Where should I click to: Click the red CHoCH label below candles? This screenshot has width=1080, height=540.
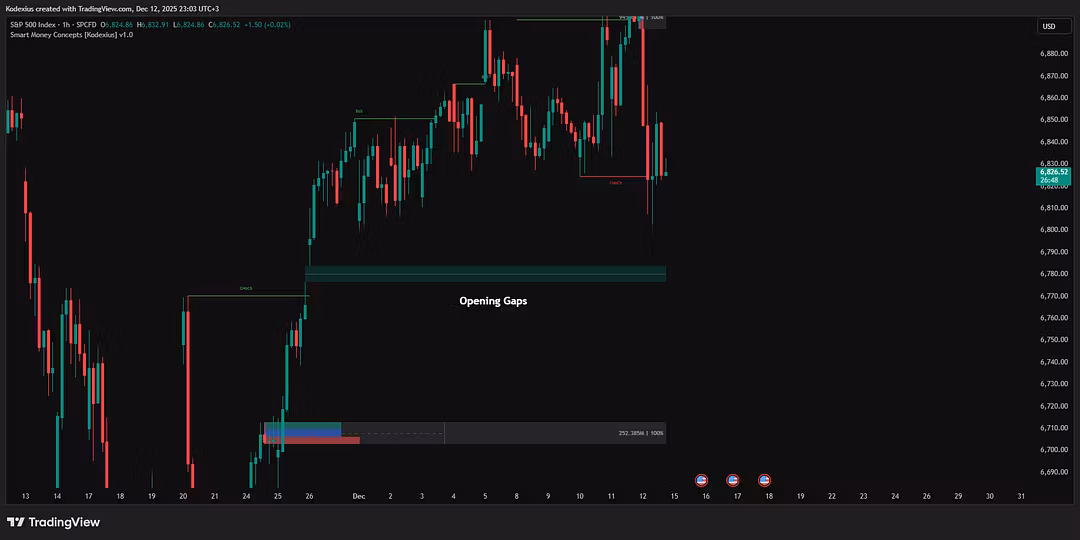(x=616, y=183)
